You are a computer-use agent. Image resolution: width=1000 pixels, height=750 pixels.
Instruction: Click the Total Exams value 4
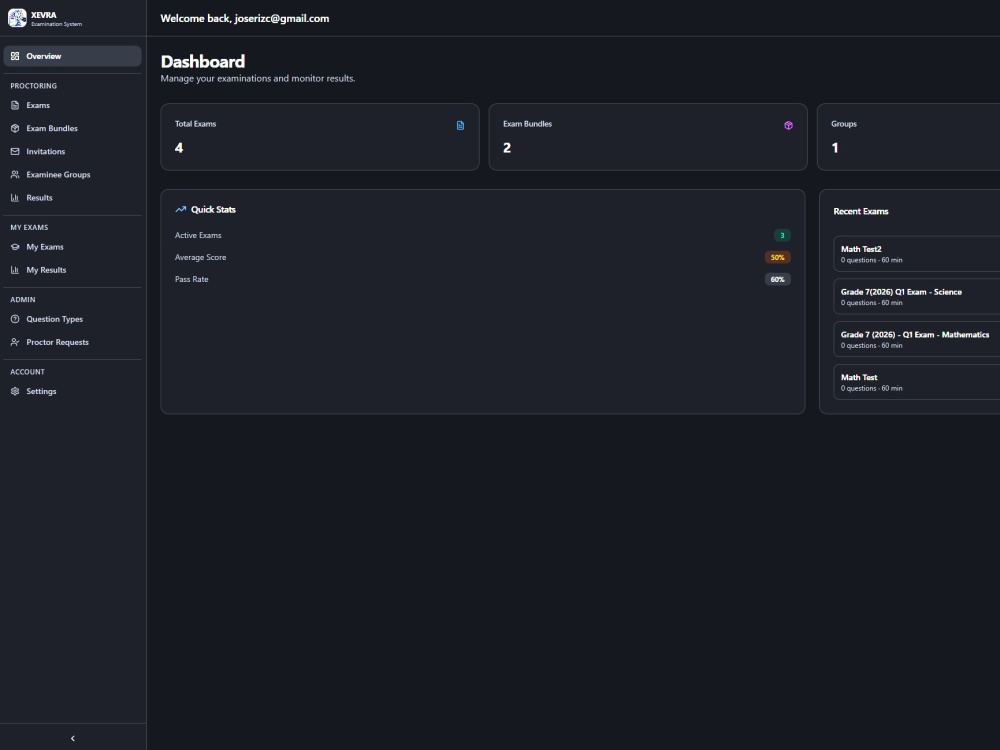tap(179, 148)
